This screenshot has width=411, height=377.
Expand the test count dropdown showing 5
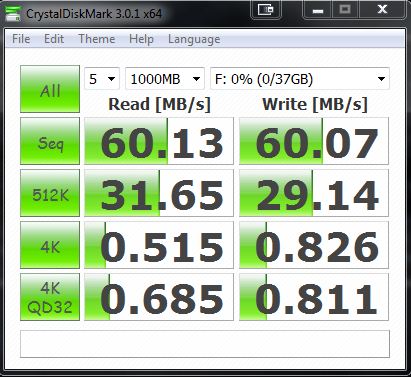click(x=102, y=79)
